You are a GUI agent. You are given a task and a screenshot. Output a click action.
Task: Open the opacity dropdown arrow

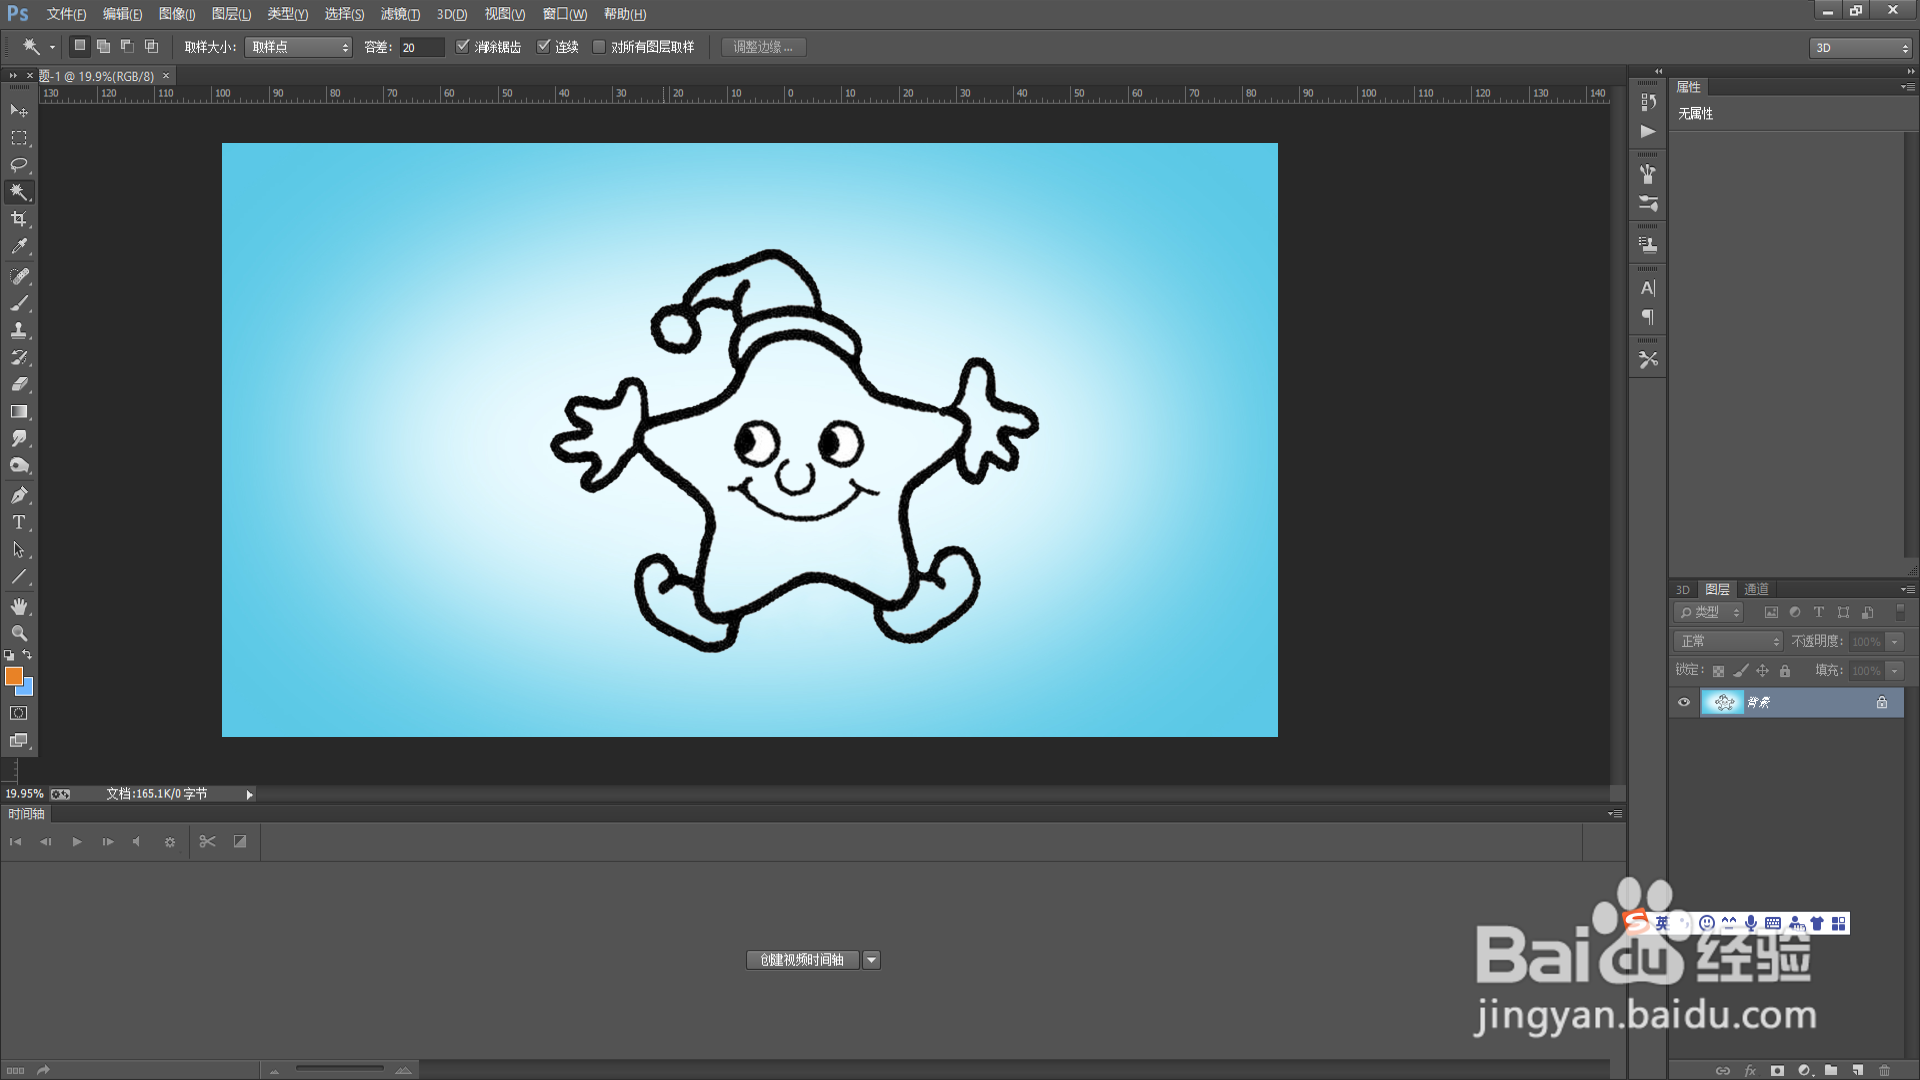(x=1895, y=642)
